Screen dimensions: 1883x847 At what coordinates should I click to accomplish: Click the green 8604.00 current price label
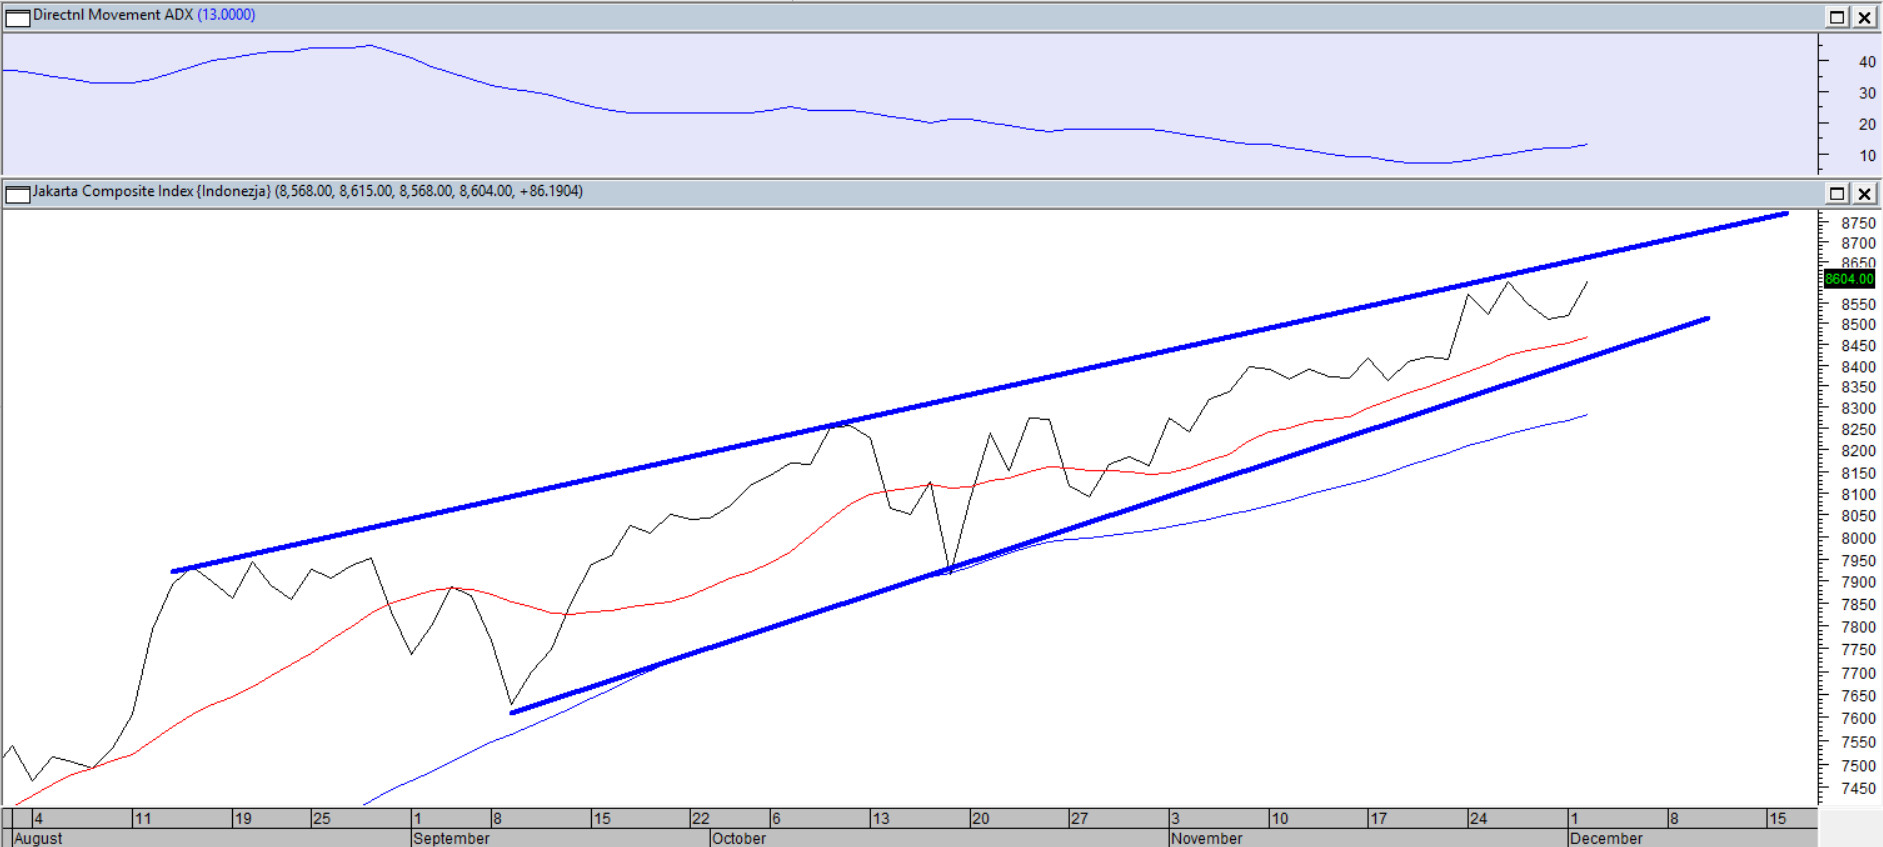[1849, 279]
